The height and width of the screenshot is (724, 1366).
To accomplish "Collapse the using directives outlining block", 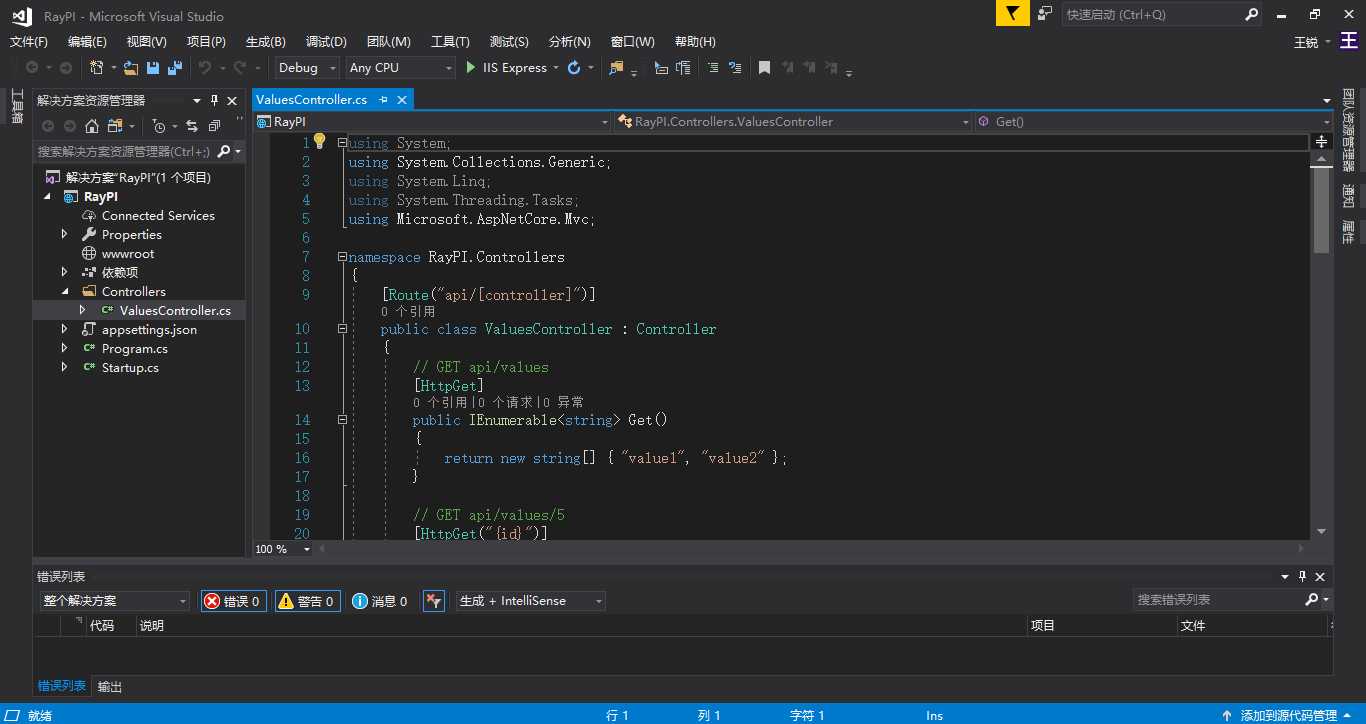I will pos(342,143).
